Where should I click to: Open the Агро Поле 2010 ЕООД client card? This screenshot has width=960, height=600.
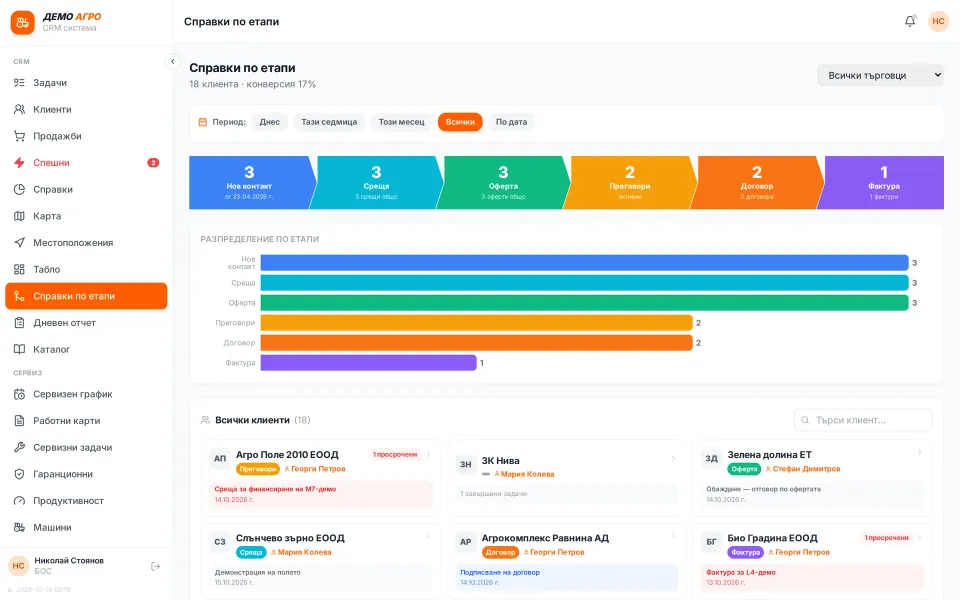coord(320,478)
